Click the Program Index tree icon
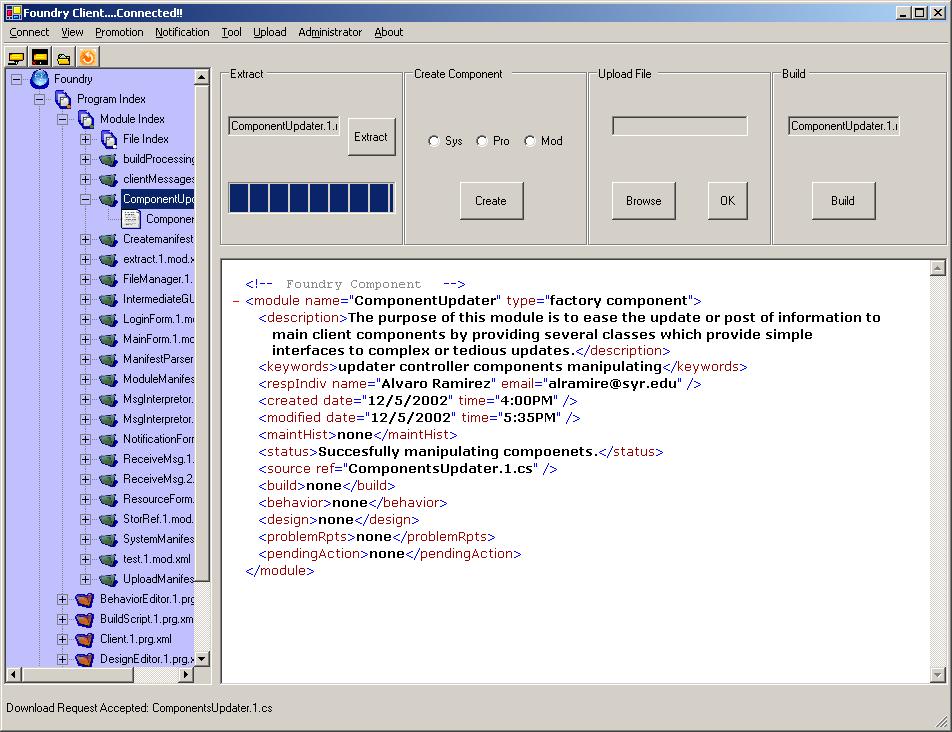This screenshot has width=952, height=732. click(63, 99)
